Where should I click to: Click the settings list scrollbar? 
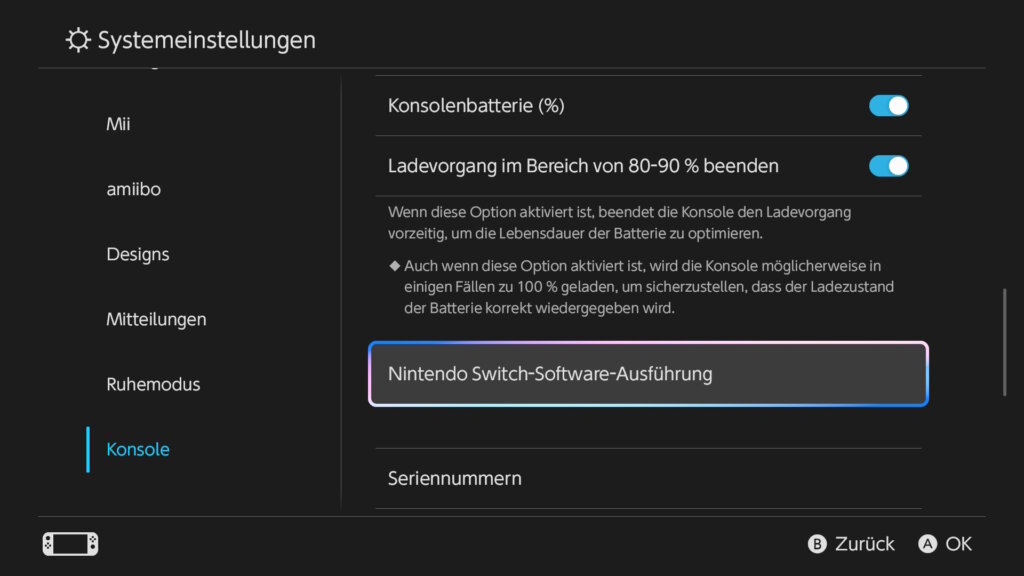pos(1005,342)
